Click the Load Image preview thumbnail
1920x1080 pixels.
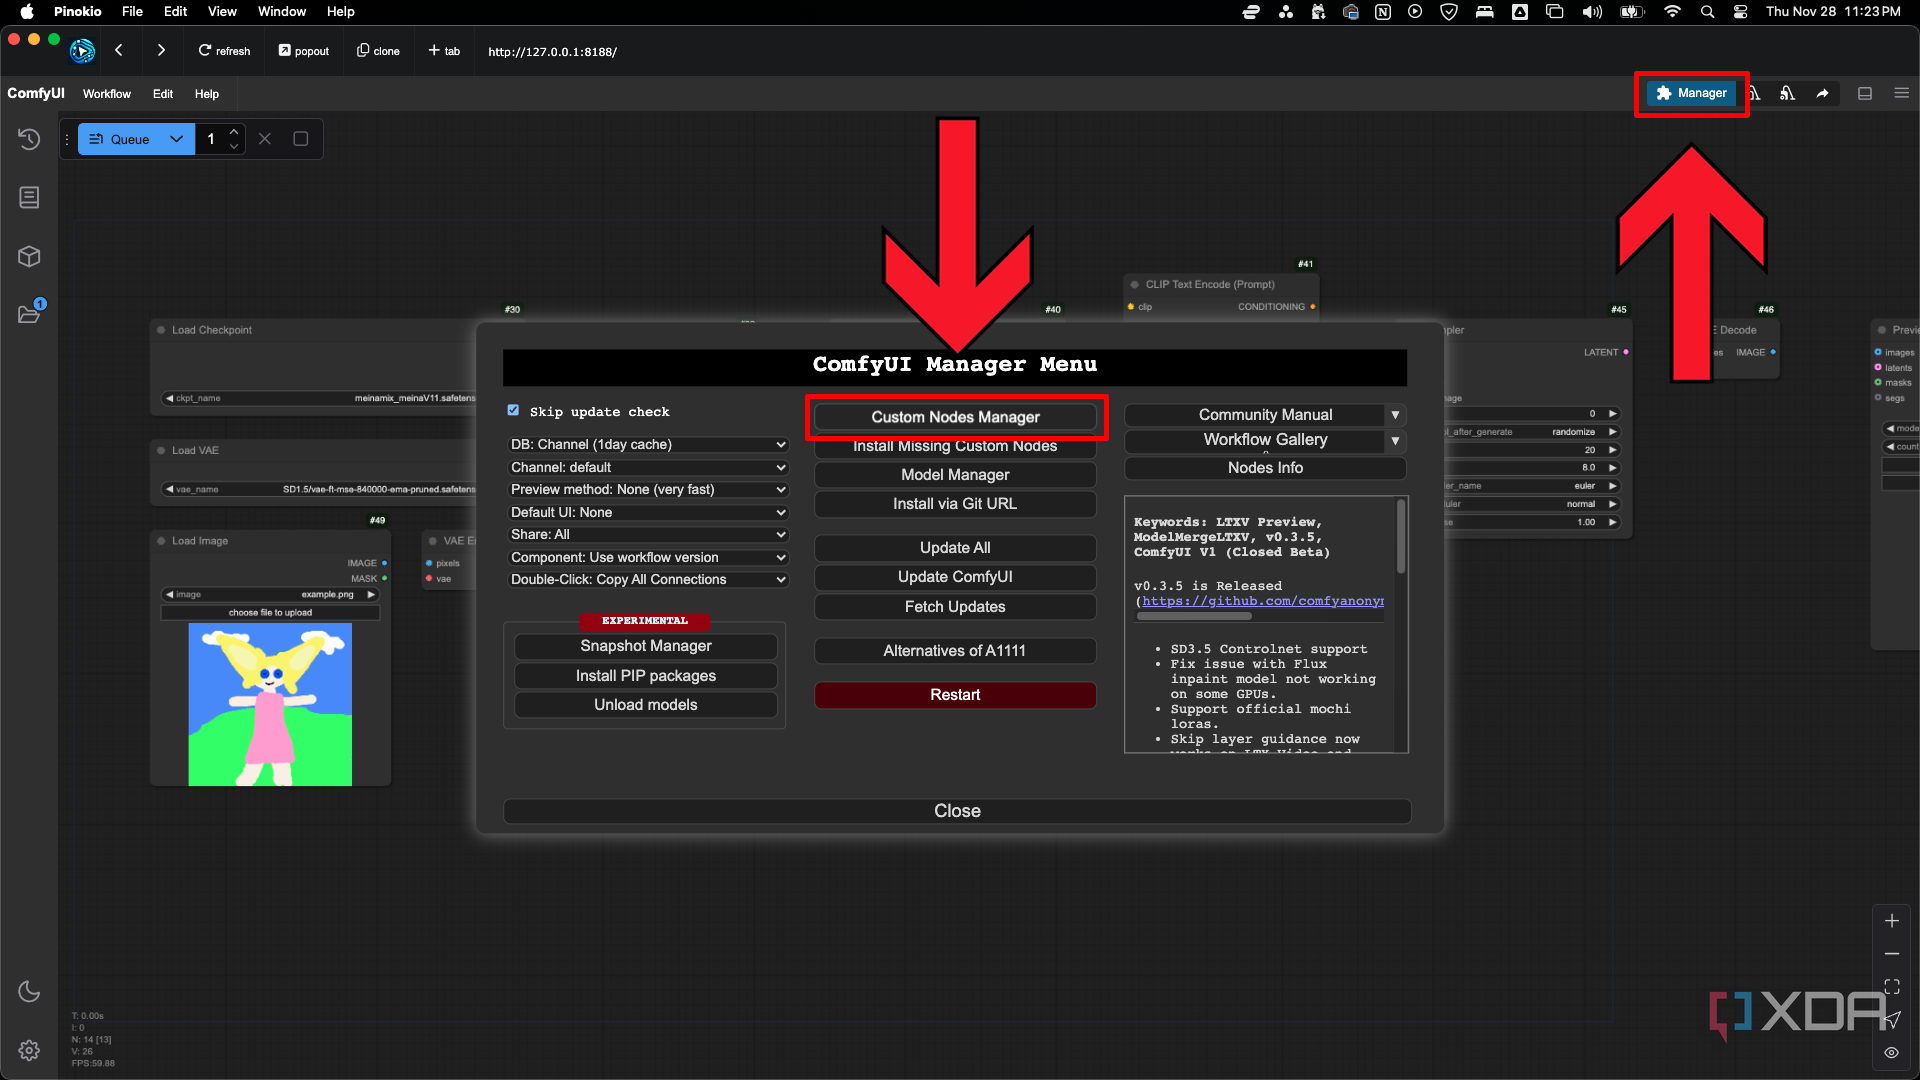coord(270,704)
